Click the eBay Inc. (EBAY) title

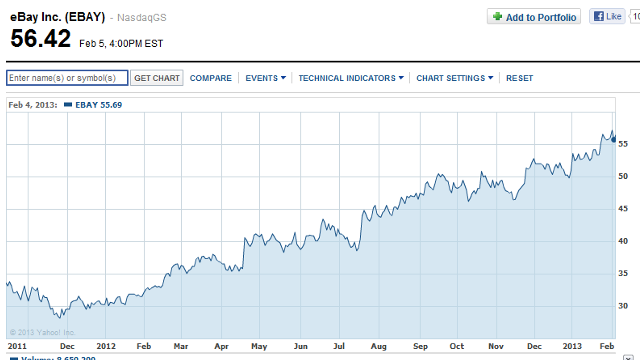58,17
